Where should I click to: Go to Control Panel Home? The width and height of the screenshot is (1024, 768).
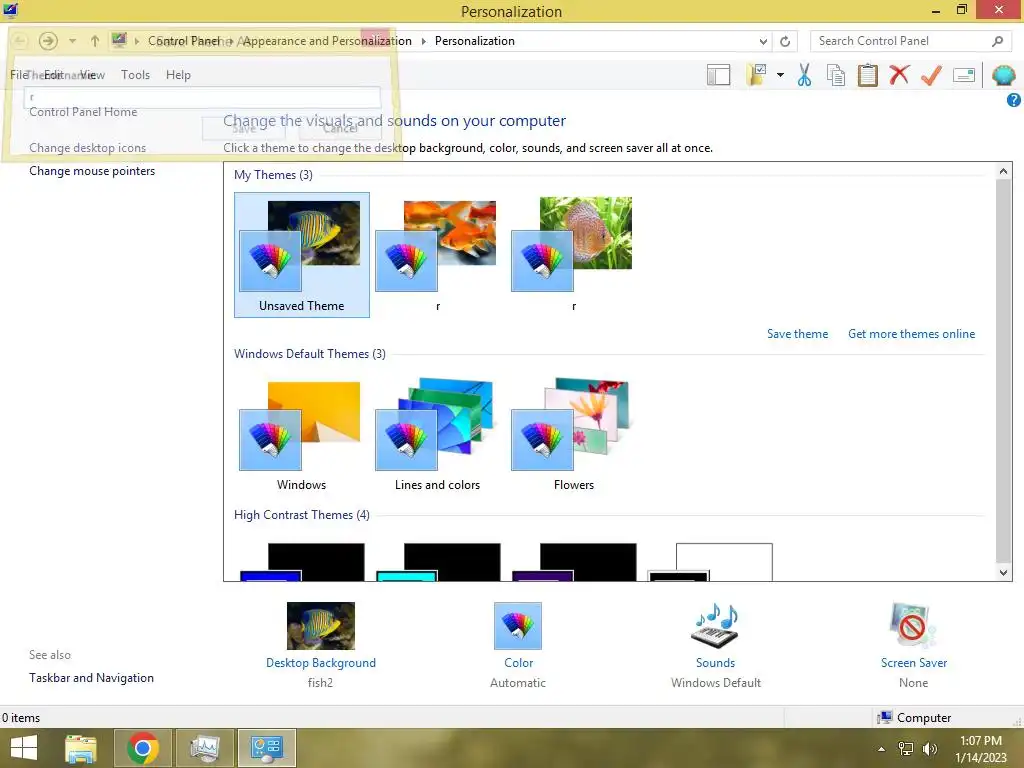pos(83,112)
